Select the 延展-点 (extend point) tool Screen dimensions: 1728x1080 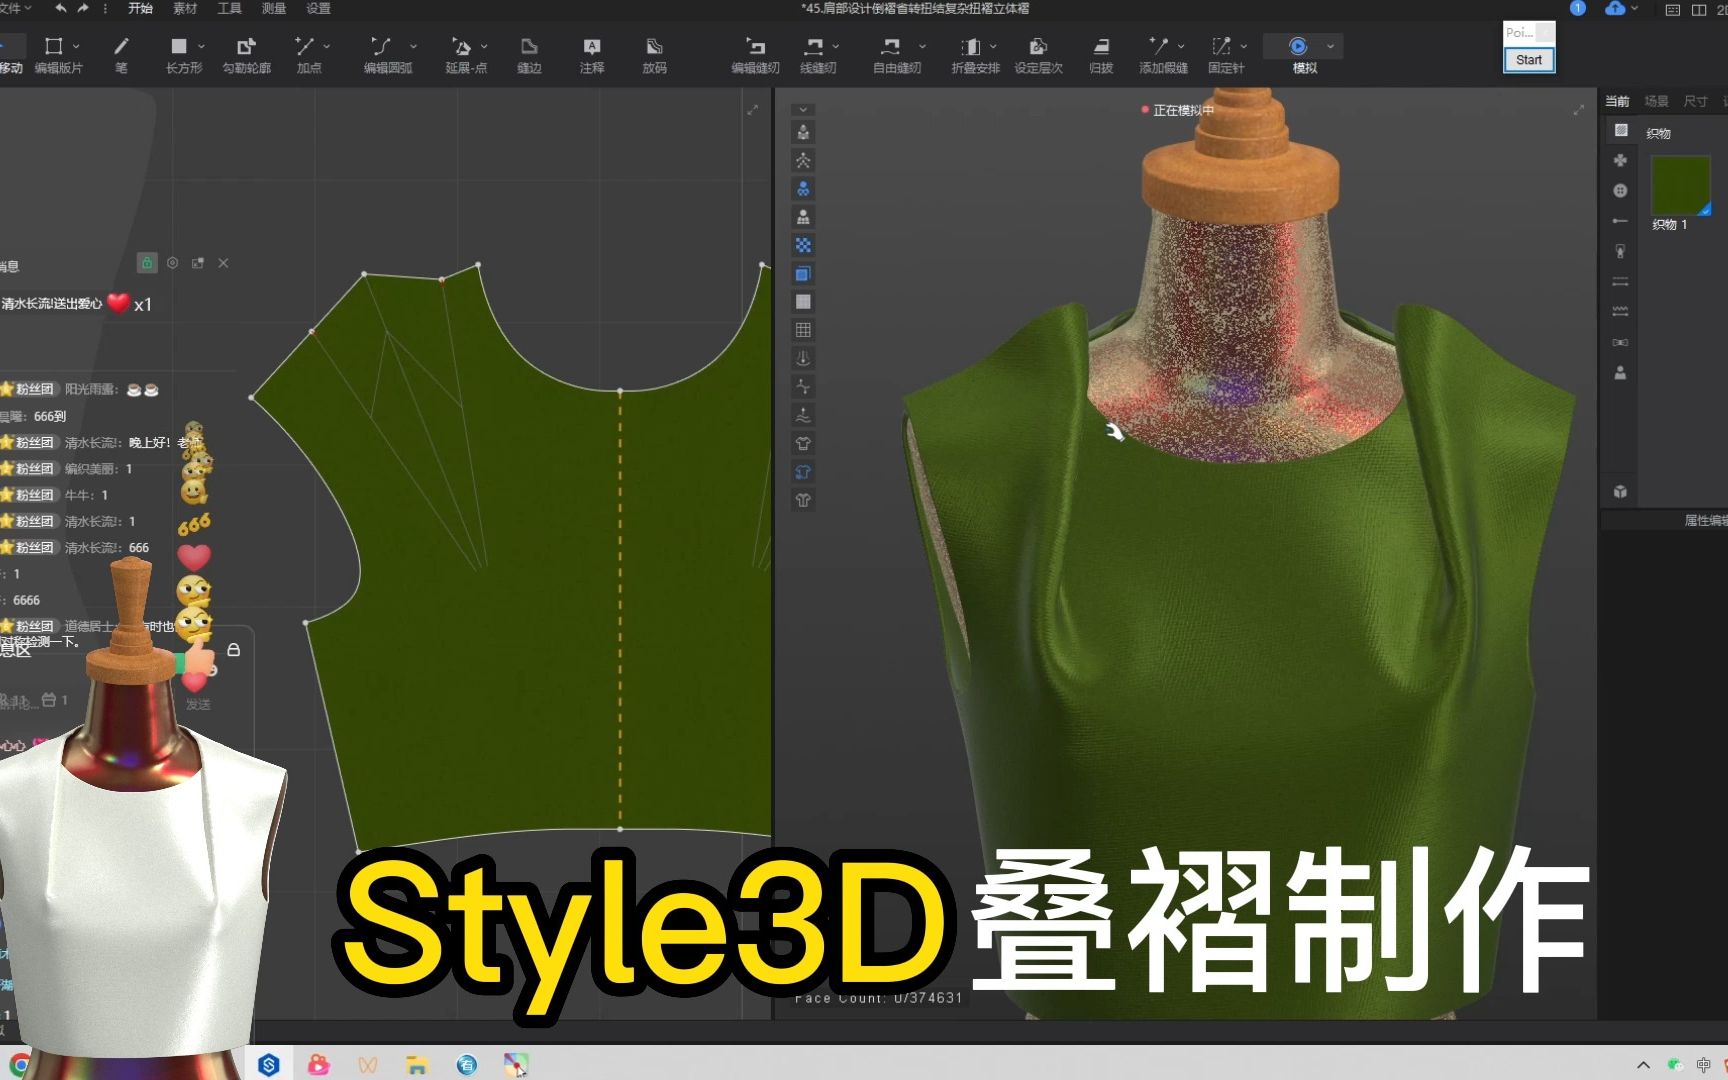466,55
